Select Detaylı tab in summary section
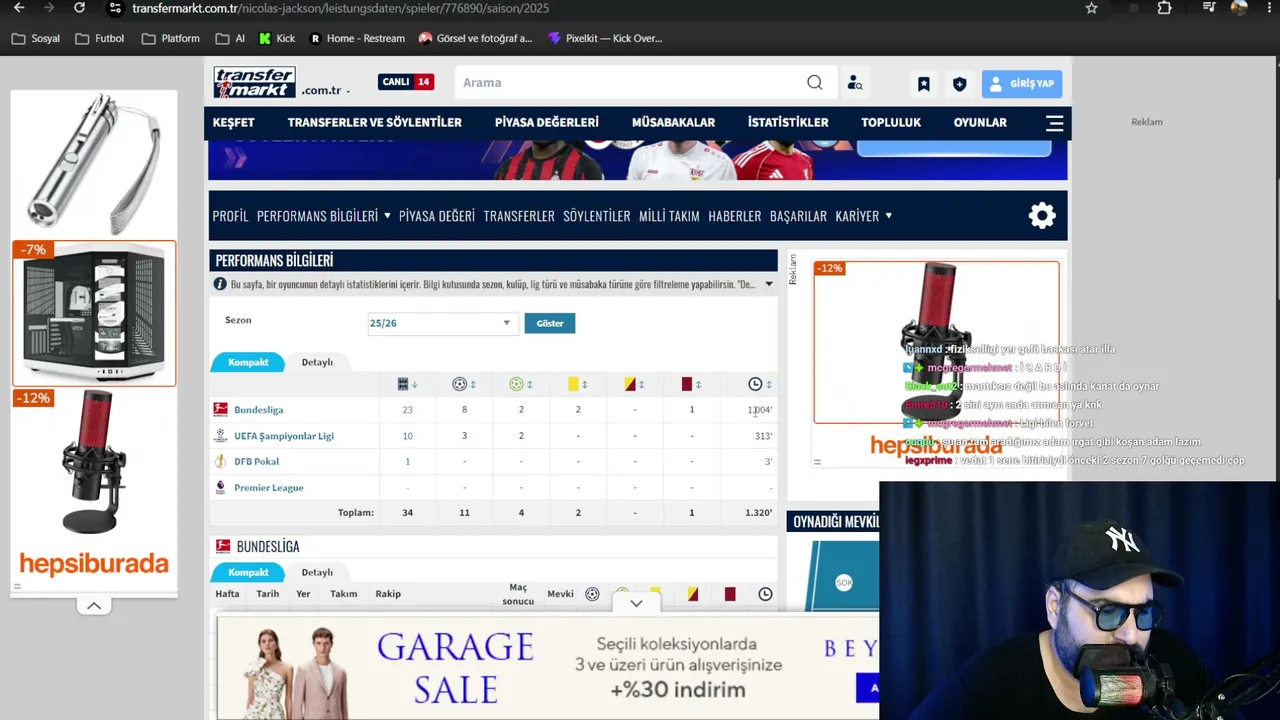The height and width of the screenshot is (720, 1280). click(317, 362)
